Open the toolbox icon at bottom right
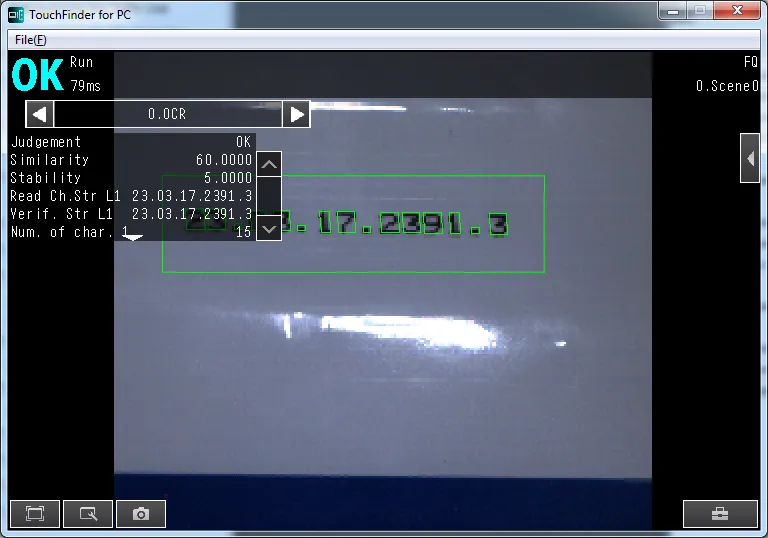Viewport: 768px width, 538px height. pyautogui.click(x=720, y=514)
